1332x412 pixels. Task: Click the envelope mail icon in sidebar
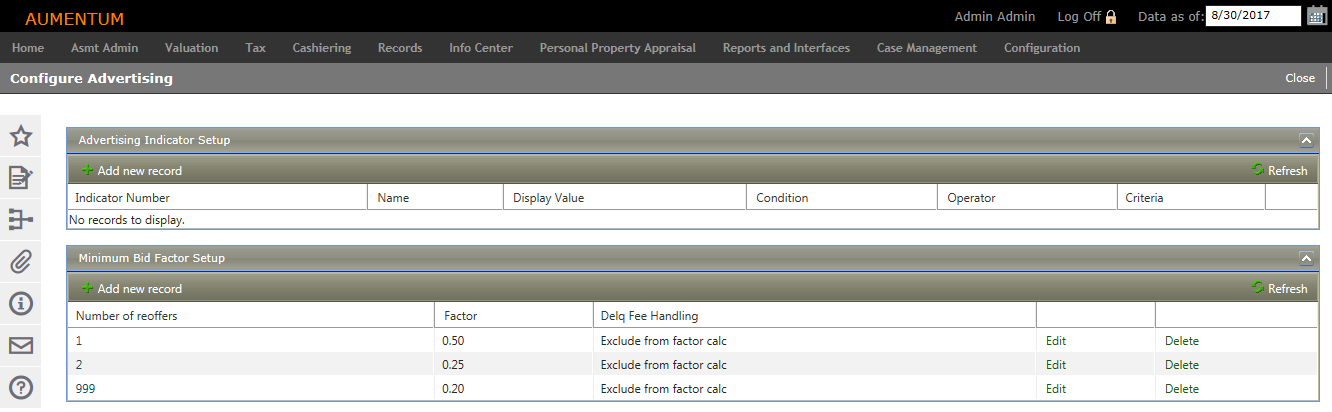coord(21,346)
